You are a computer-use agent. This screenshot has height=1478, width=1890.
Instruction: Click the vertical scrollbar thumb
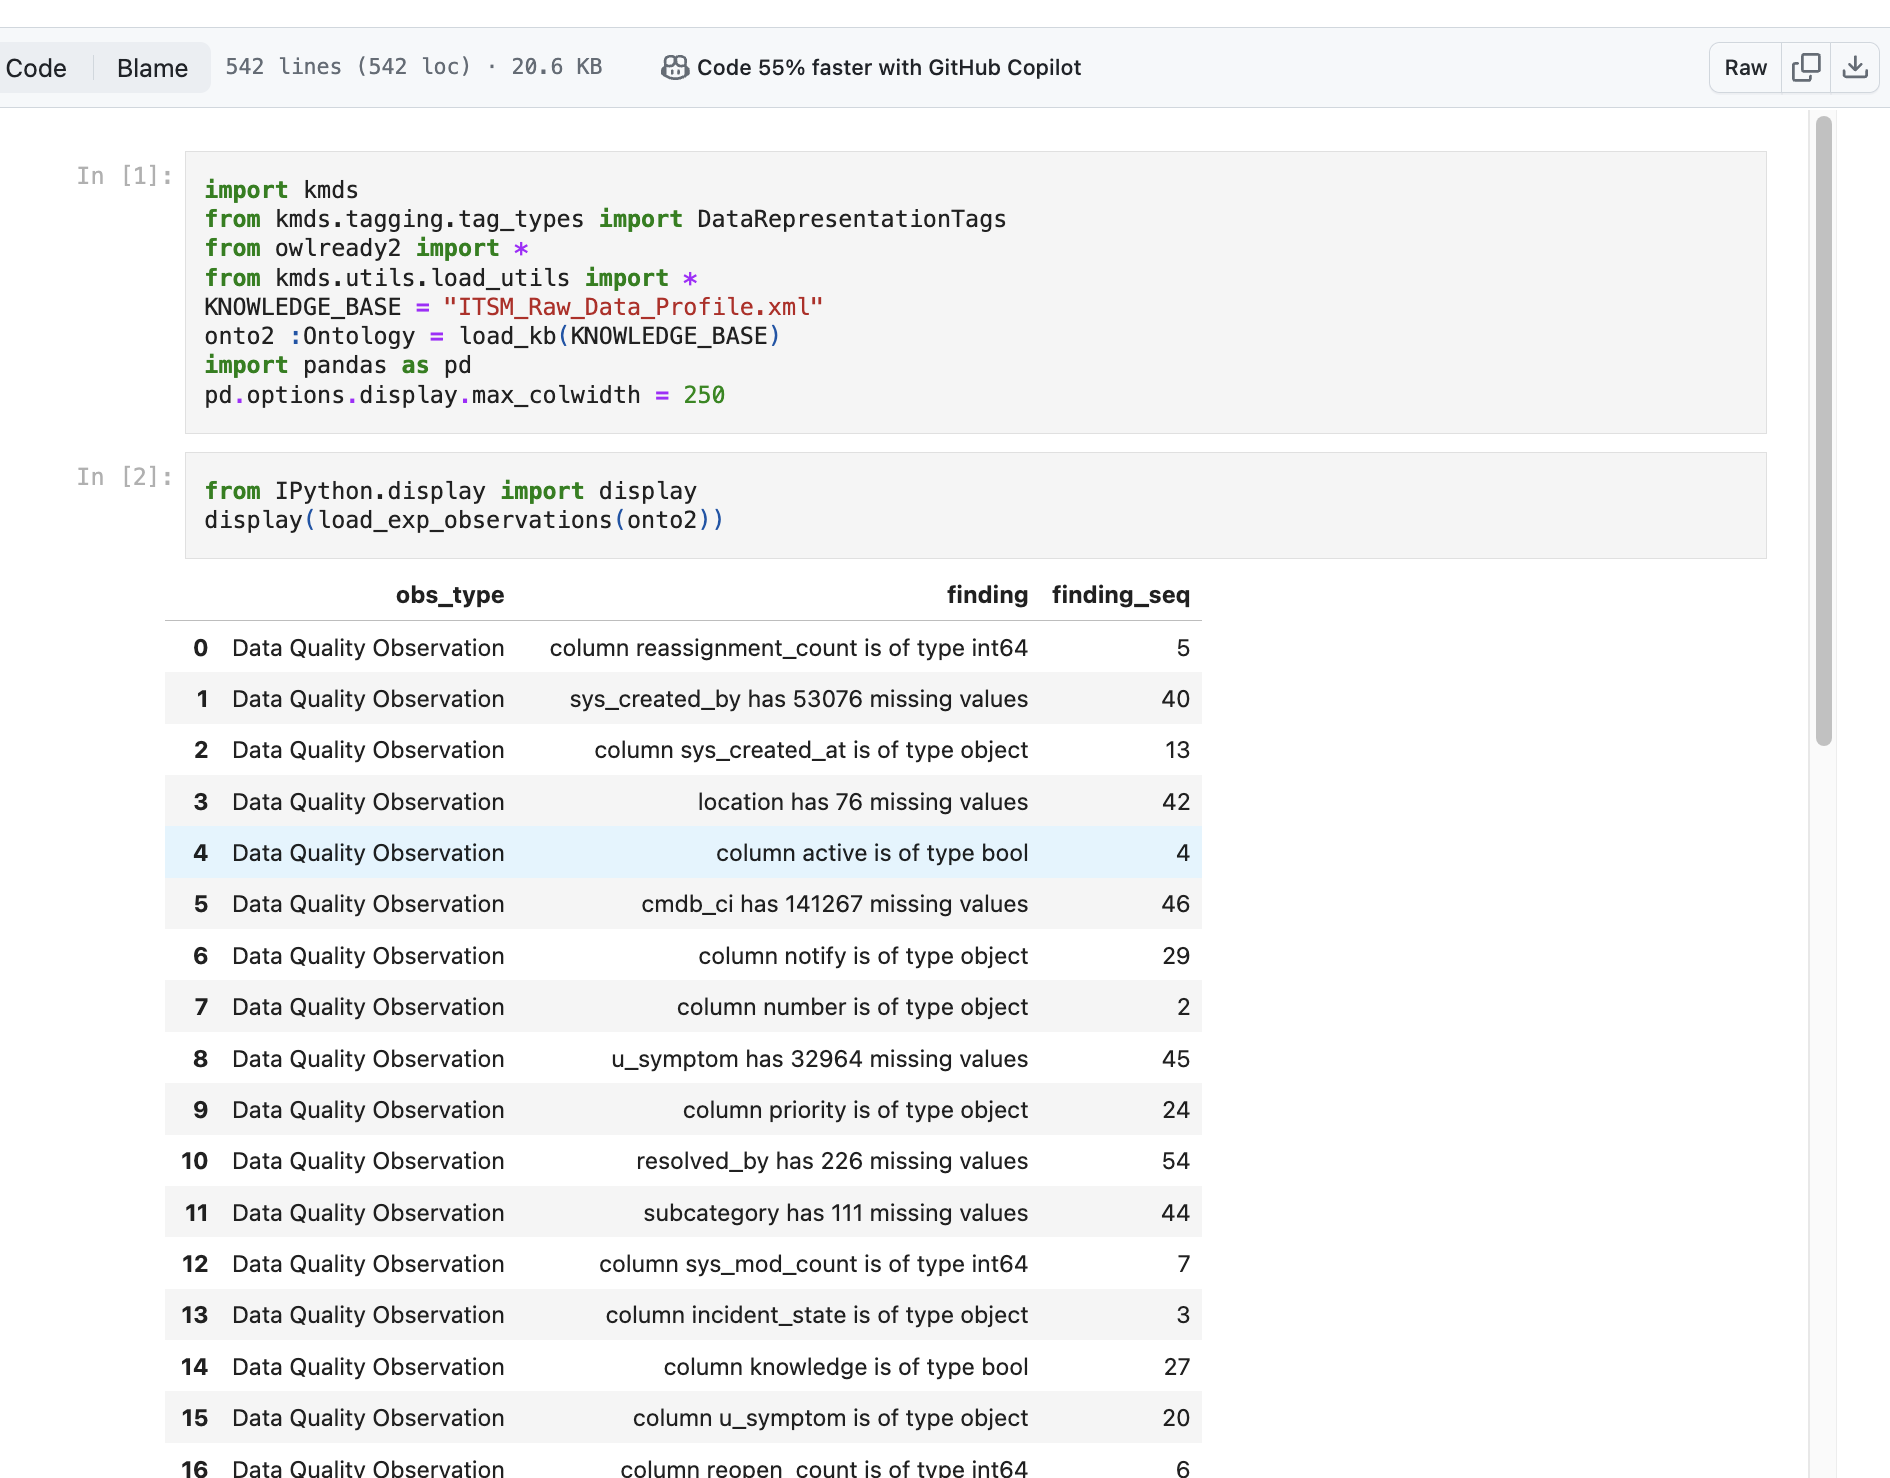1824,430
